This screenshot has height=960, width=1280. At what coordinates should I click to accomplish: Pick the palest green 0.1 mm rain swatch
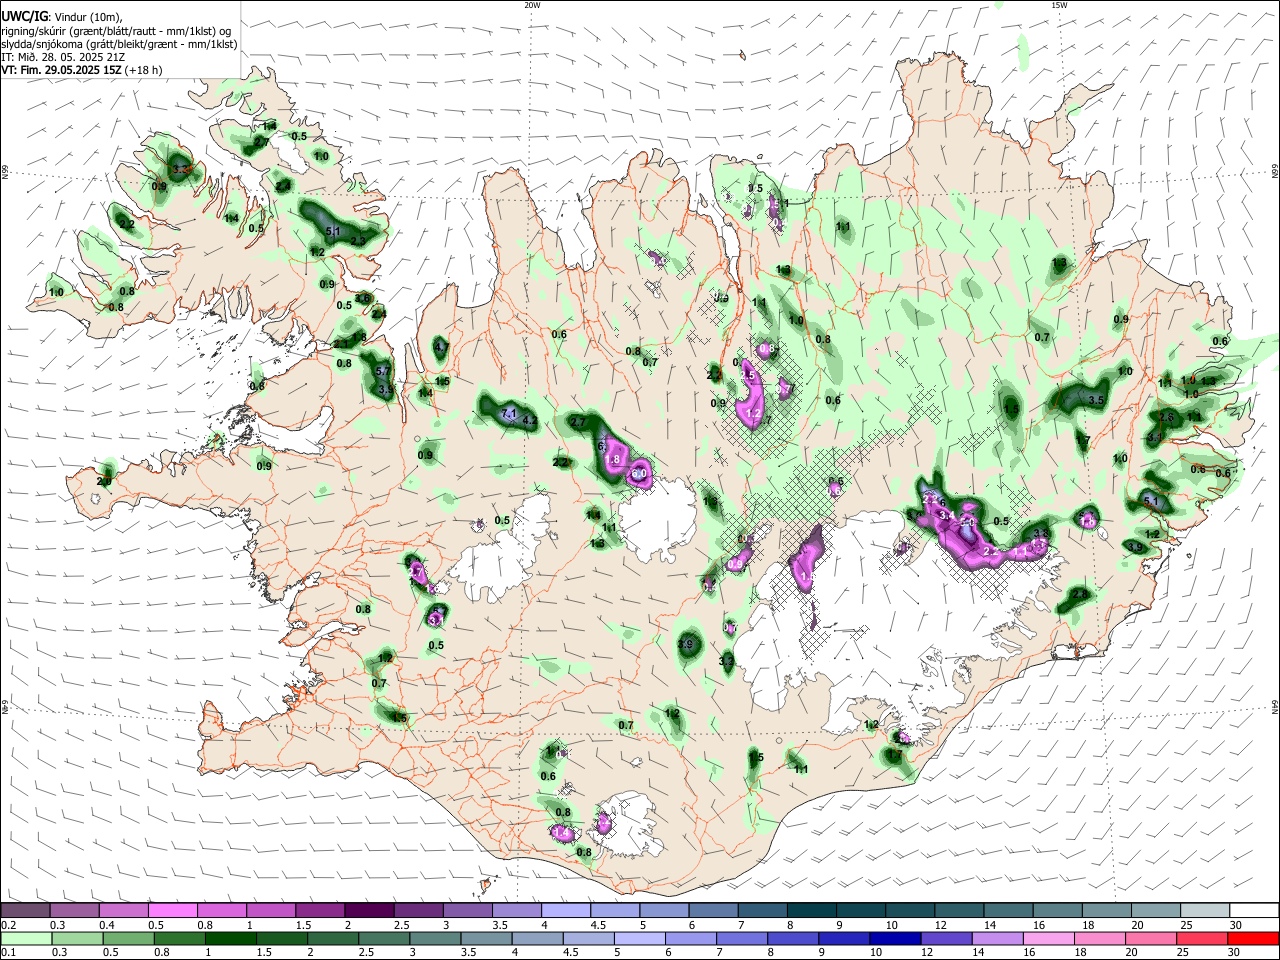click(x=26, y=938)
